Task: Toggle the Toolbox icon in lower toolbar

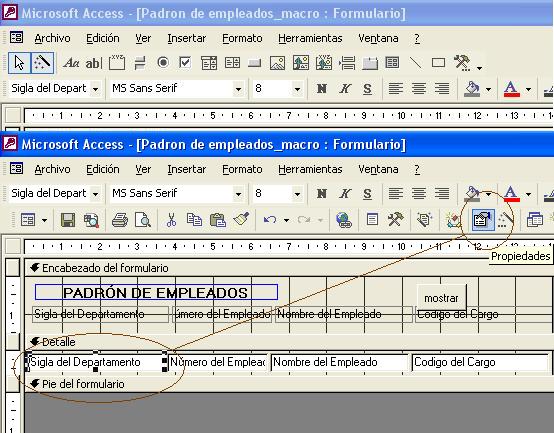Action: [x=395, y=219]
